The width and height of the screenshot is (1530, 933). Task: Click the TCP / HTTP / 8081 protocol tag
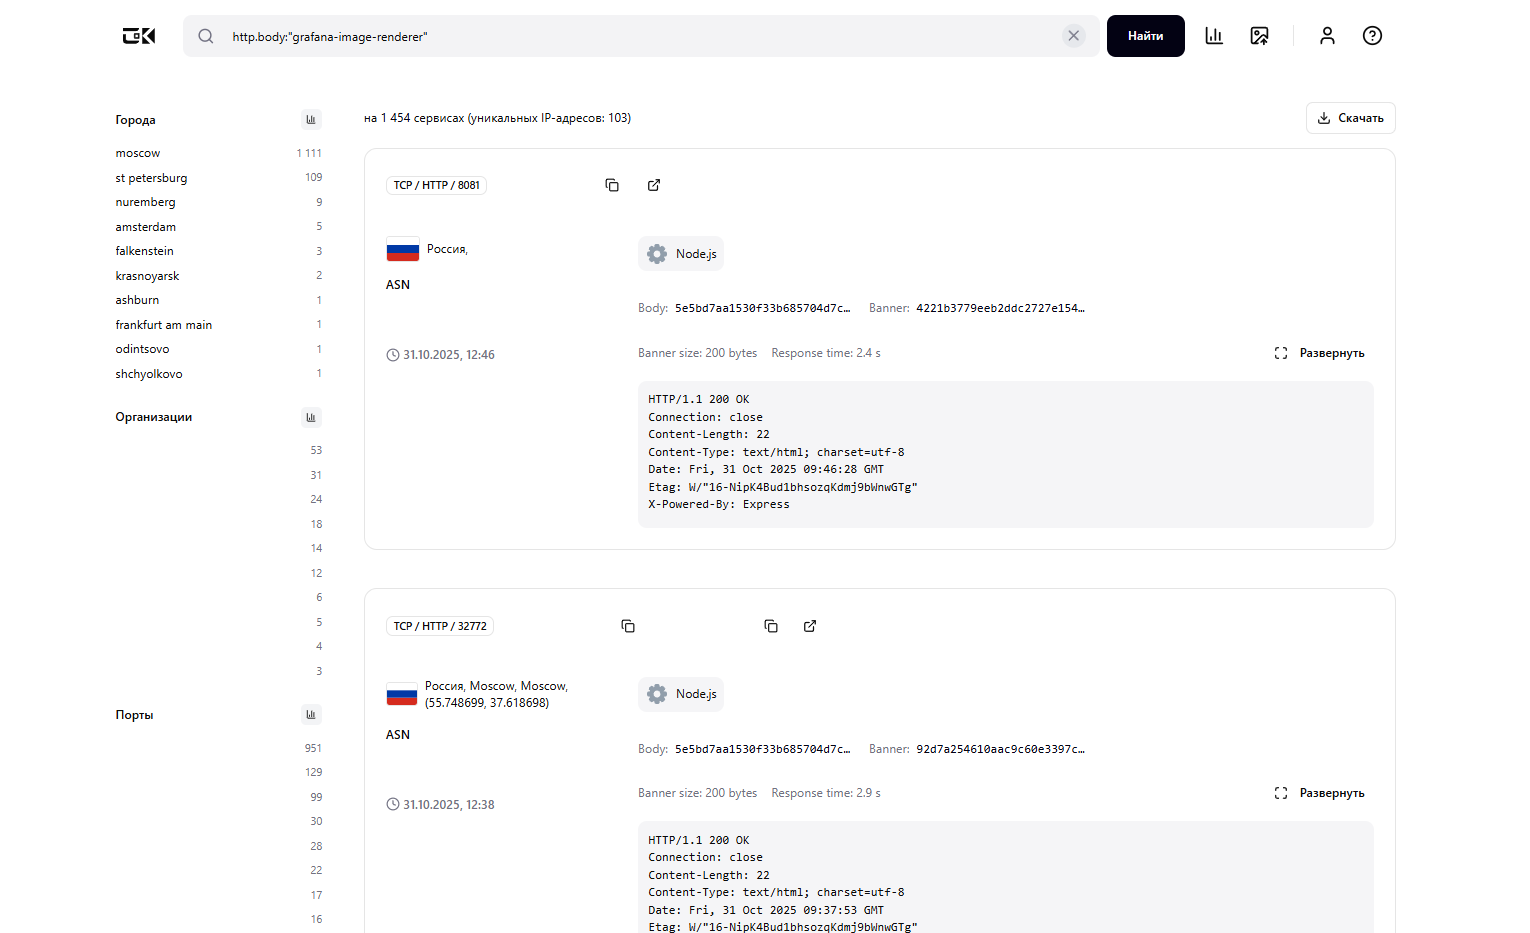point(436,185)
